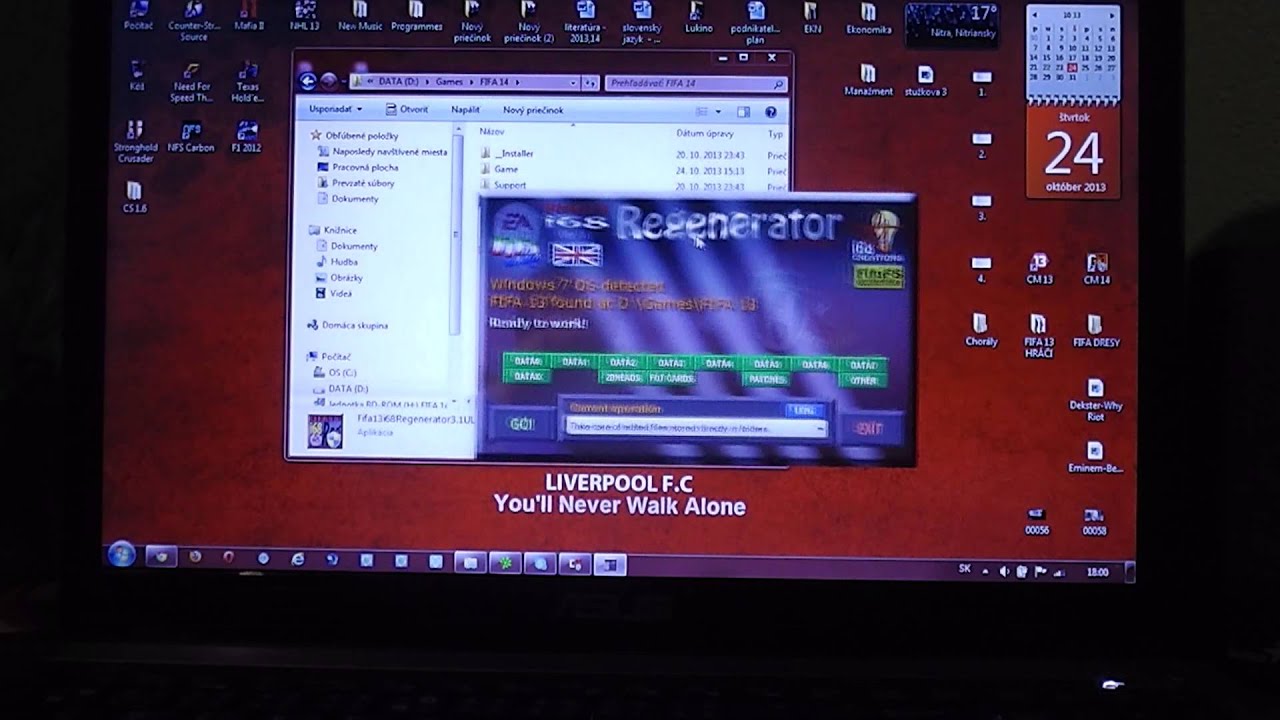
Task: Open the Usporiadať dropdown menu
Action: tap(336, 109)
